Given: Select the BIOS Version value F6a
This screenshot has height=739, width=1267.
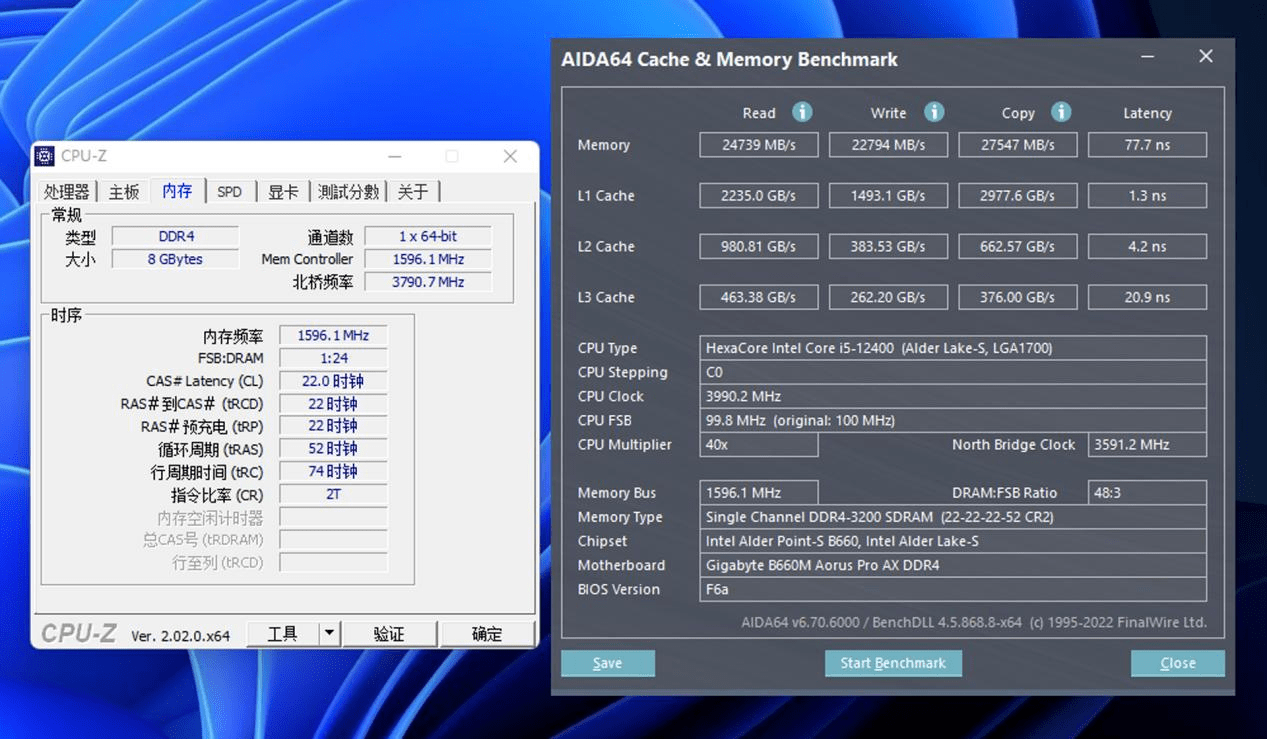Looking at the screenshot, I should click(953, 589).
